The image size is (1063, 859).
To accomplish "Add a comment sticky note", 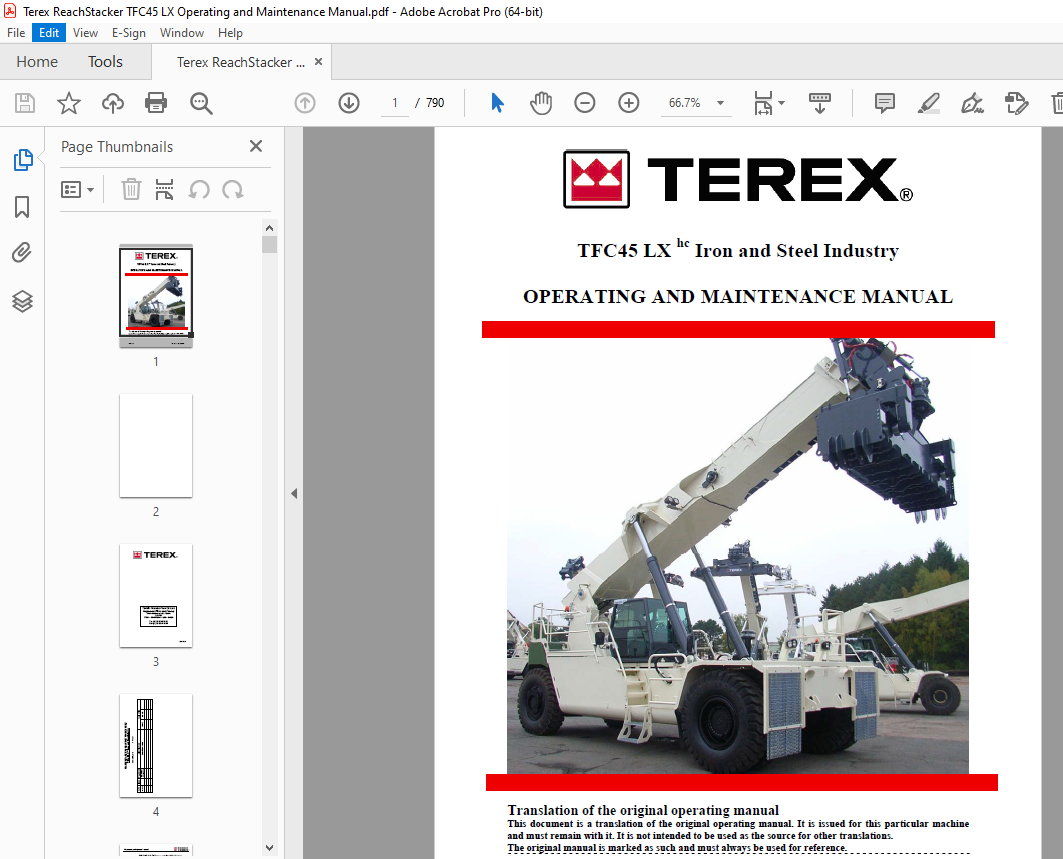I will click(885, 103).
